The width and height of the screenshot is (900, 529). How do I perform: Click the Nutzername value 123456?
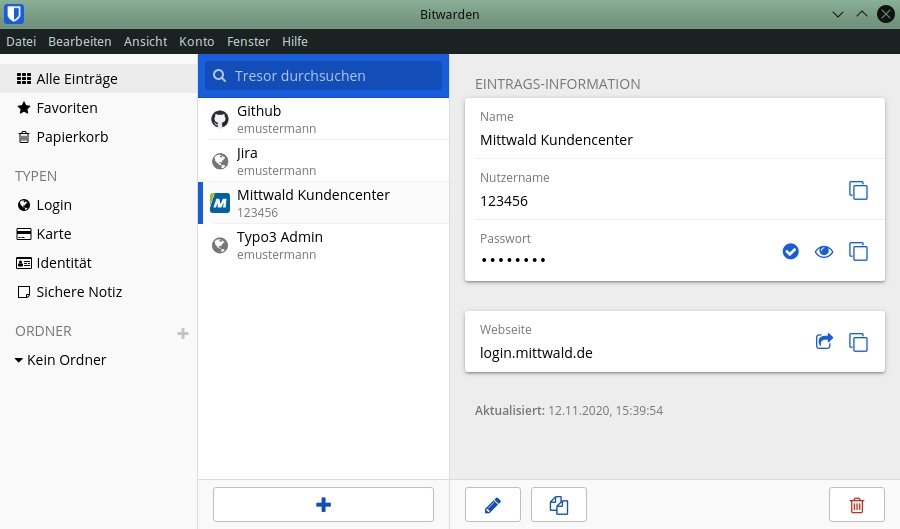(503, 201)
